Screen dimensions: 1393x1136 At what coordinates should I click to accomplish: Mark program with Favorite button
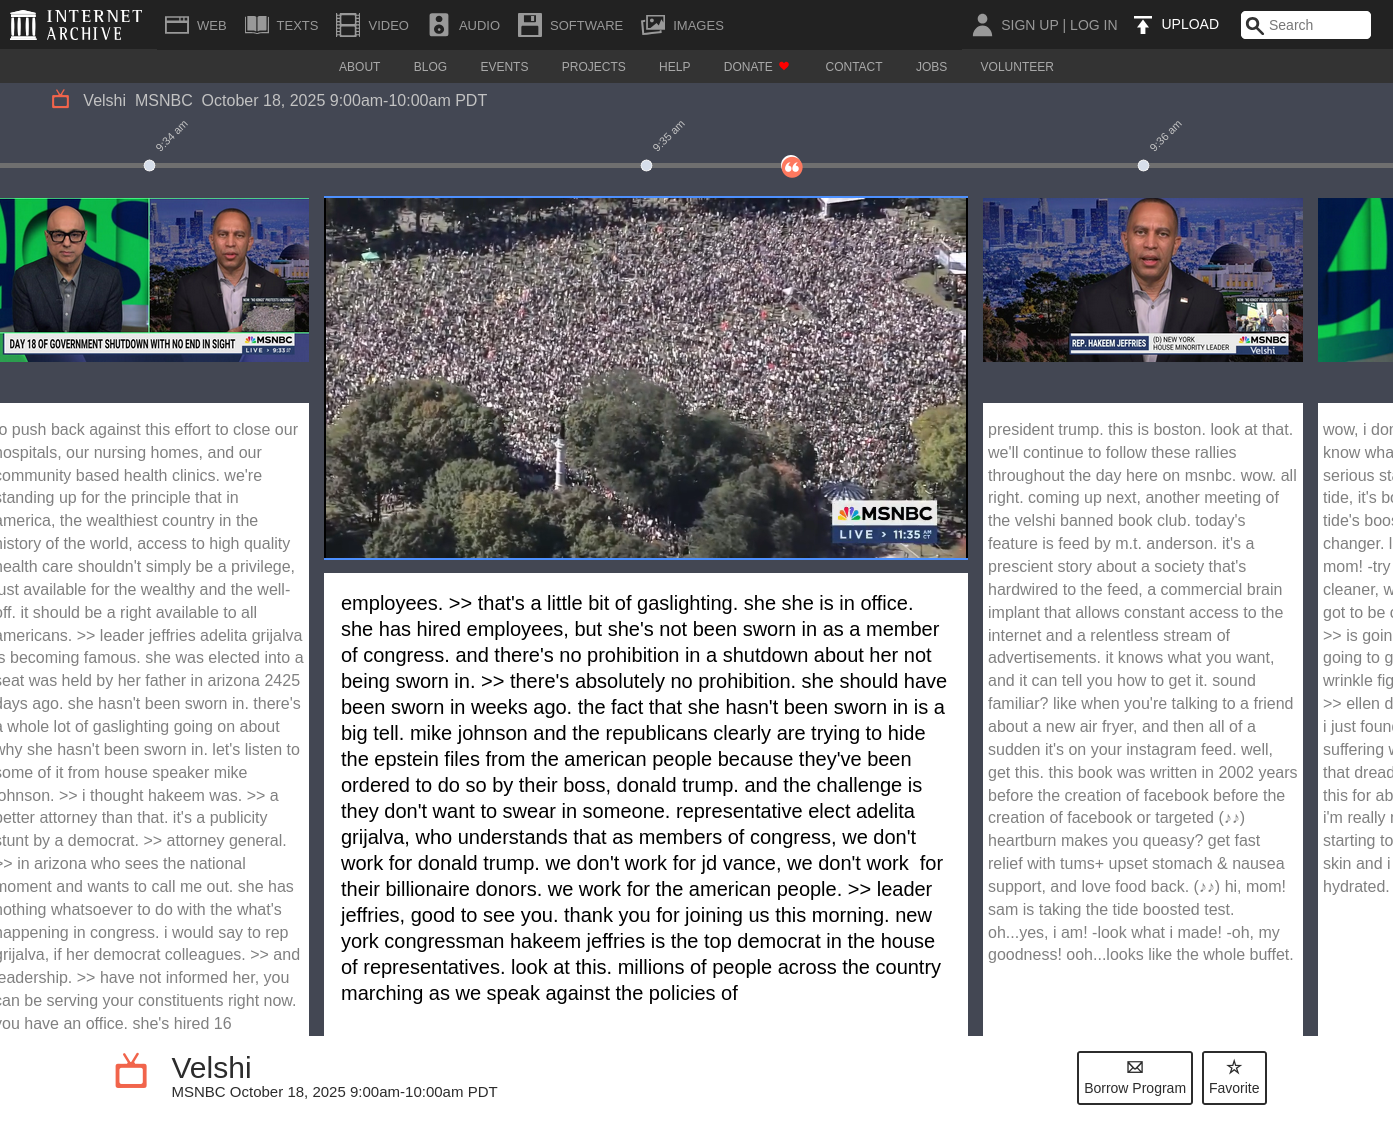(x=1233, y=1078)
